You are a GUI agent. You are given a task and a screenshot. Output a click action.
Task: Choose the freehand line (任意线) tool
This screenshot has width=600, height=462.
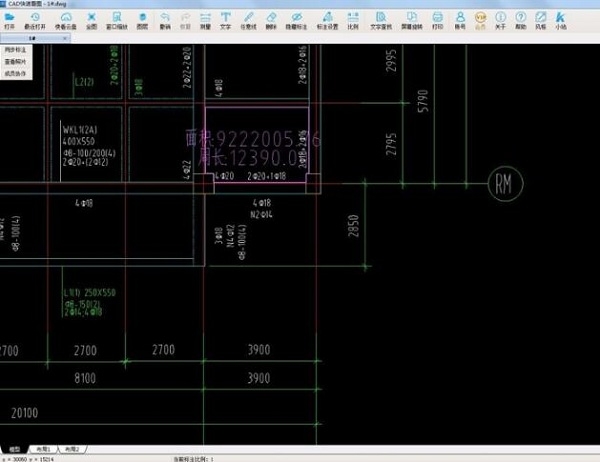[x=248, y=21]
